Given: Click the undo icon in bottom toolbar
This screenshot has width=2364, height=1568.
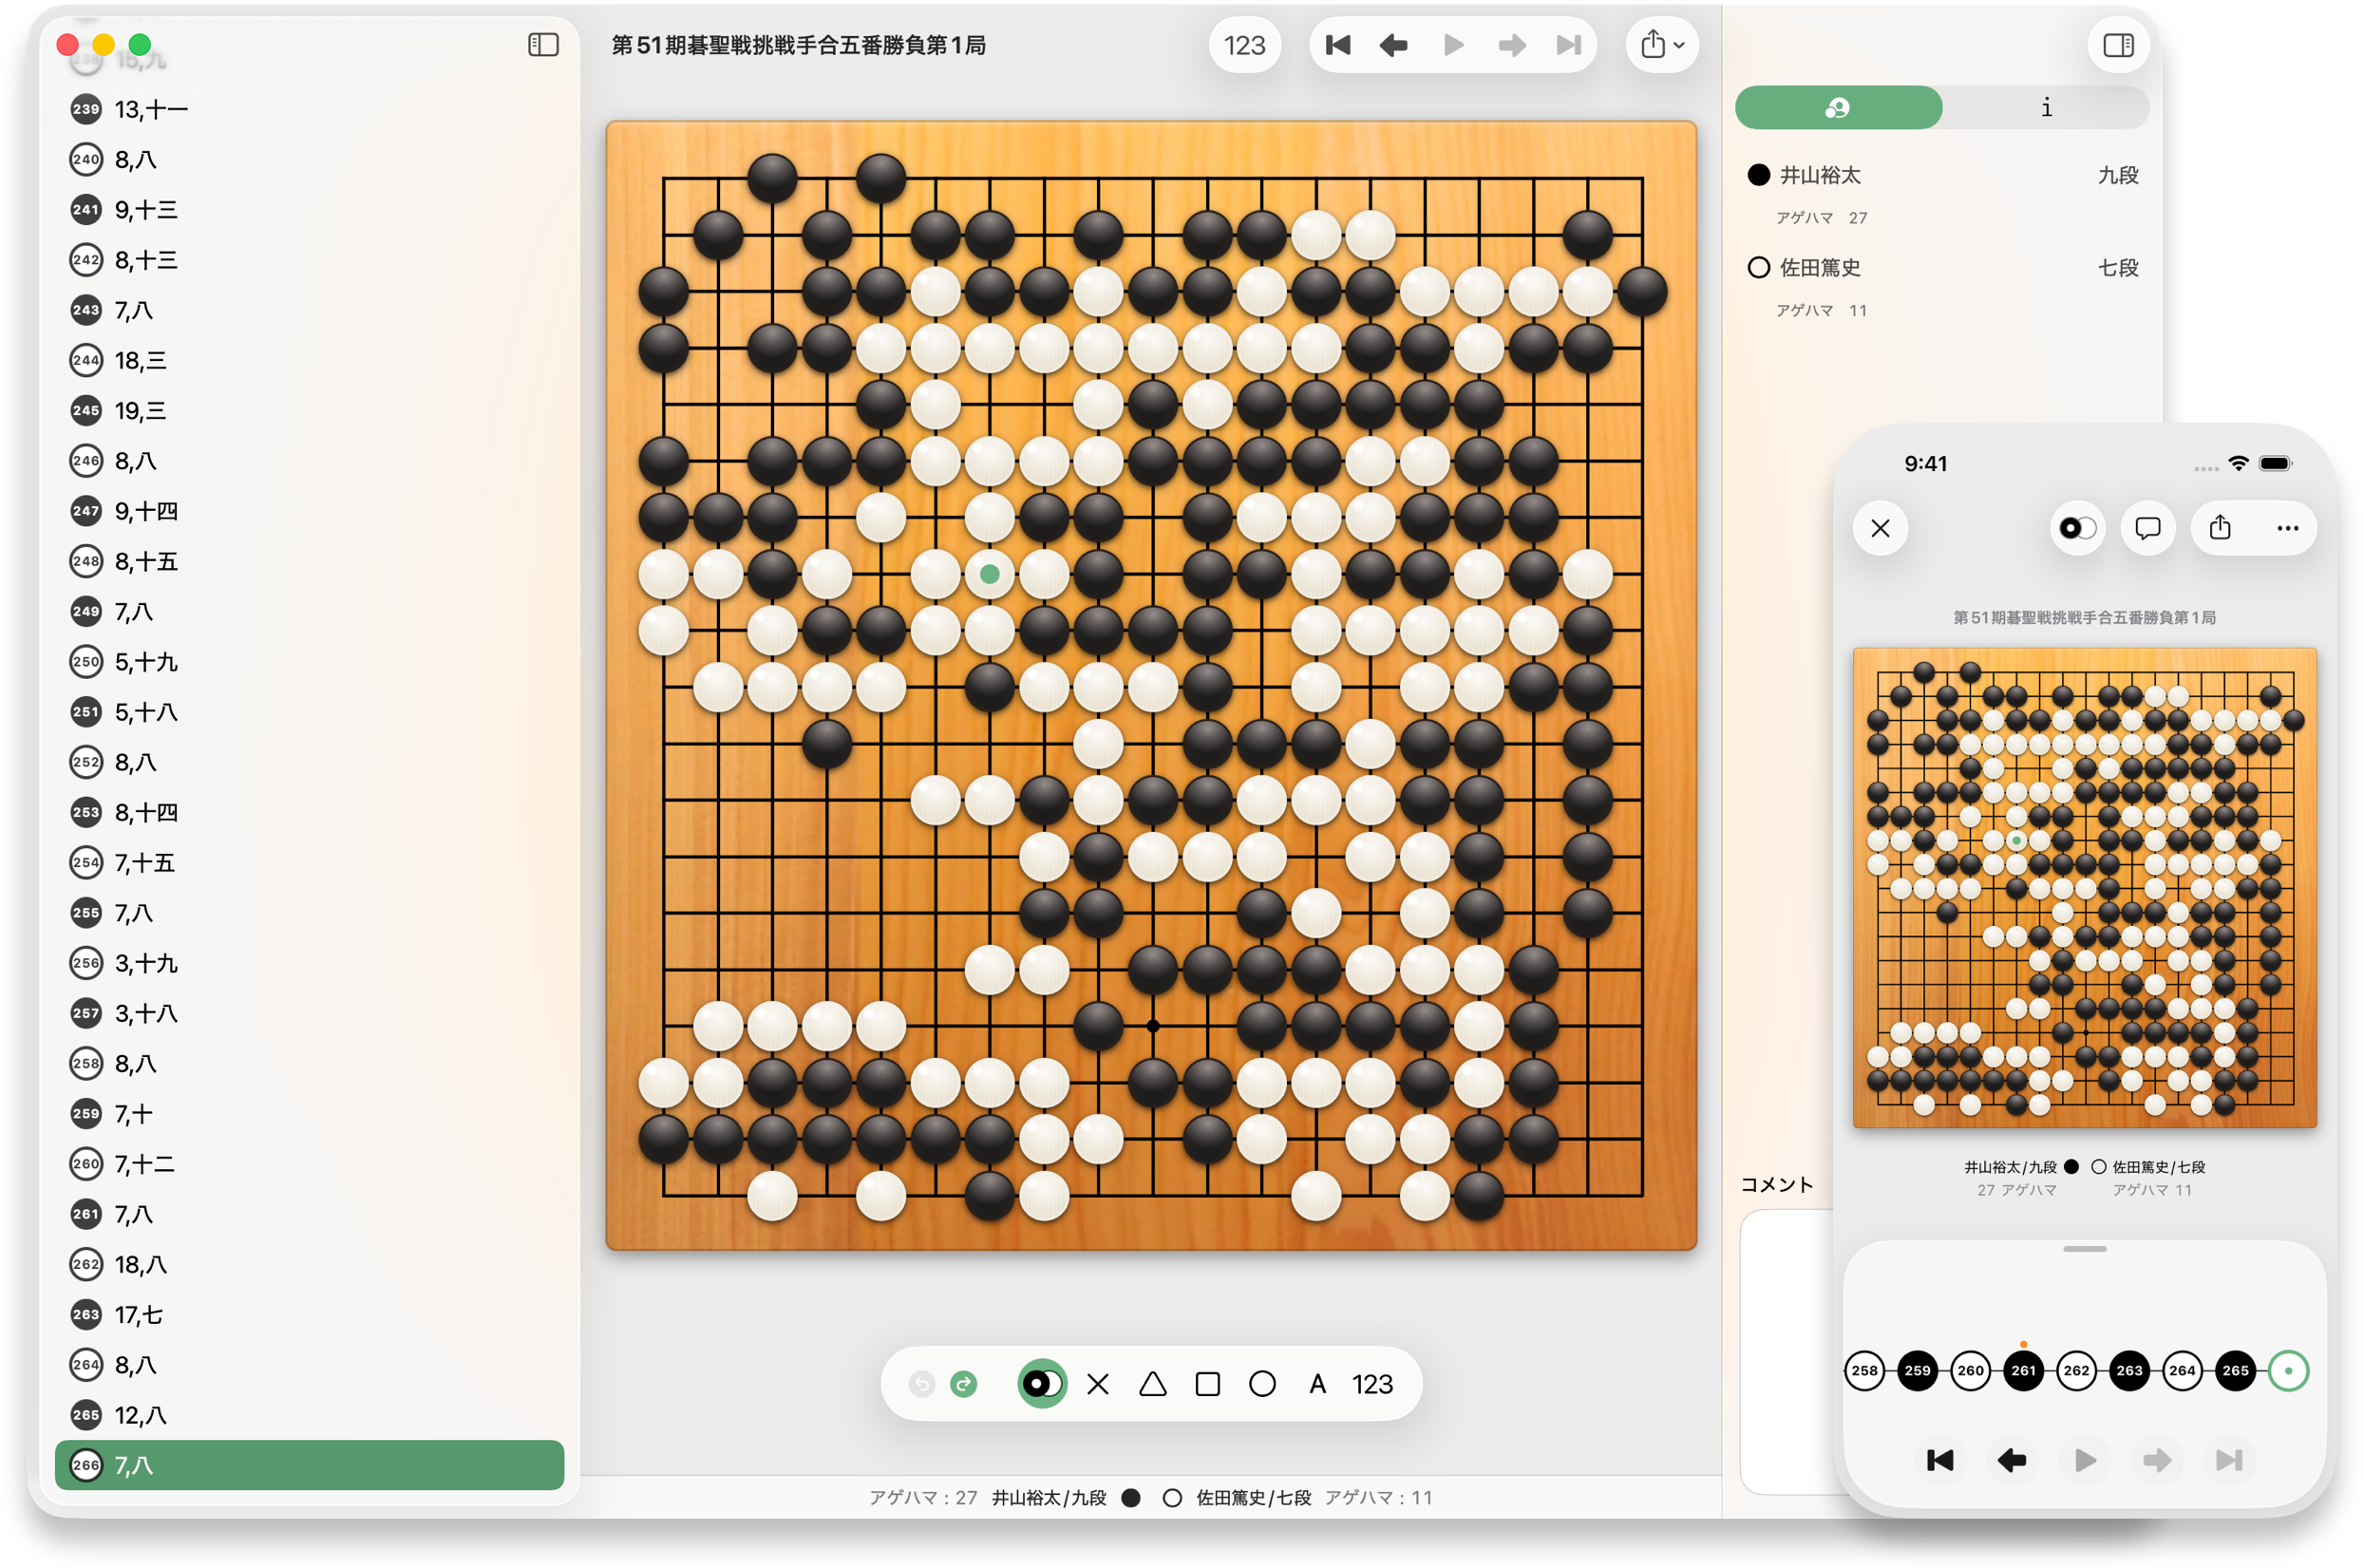Looking at the screenshot, I should (921, 1384).
